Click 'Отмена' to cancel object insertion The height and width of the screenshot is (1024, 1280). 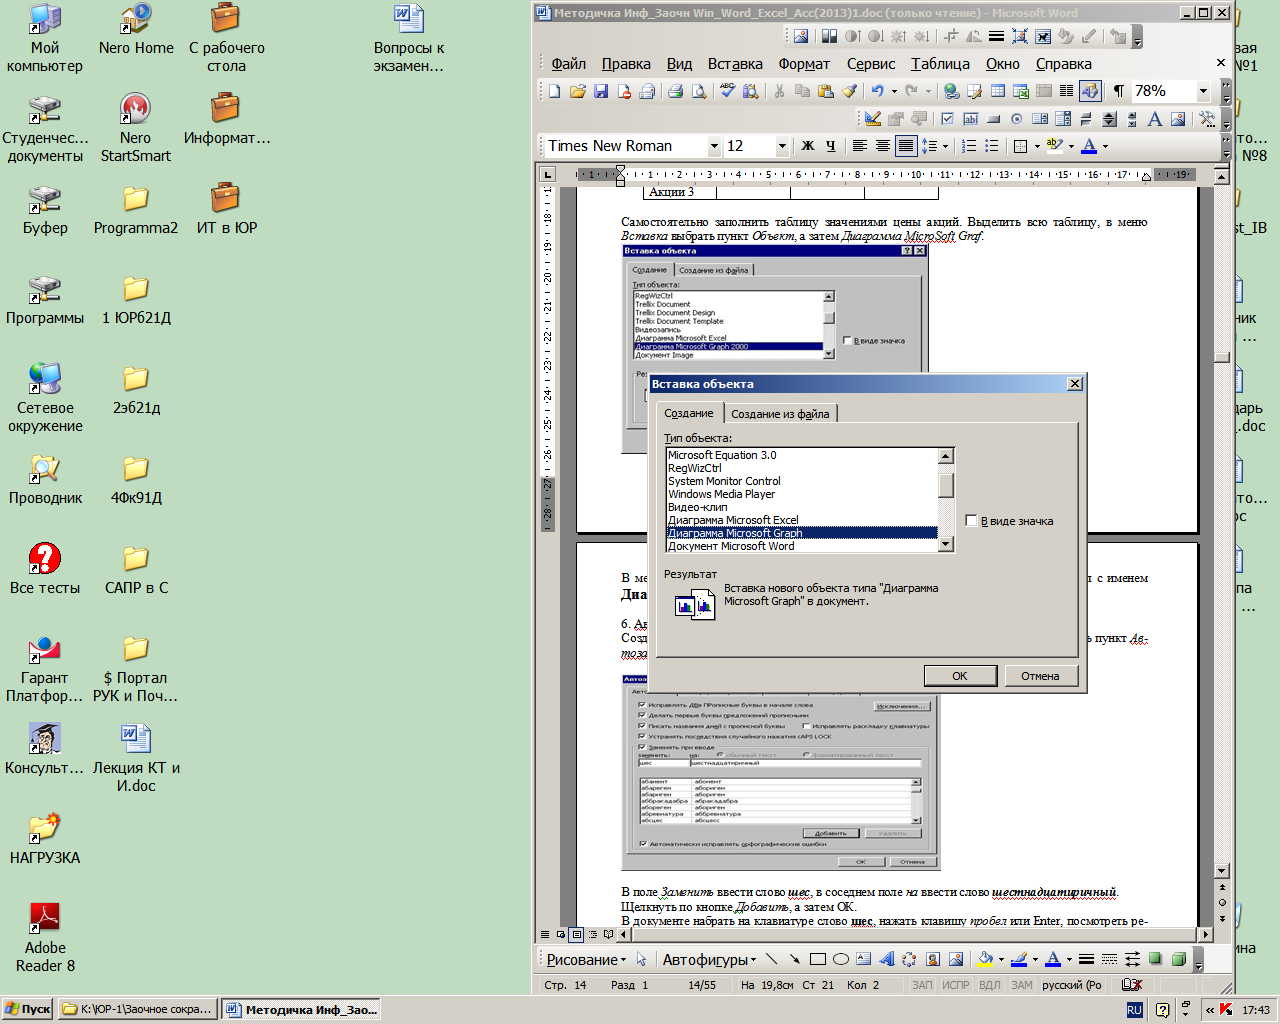1040,676
